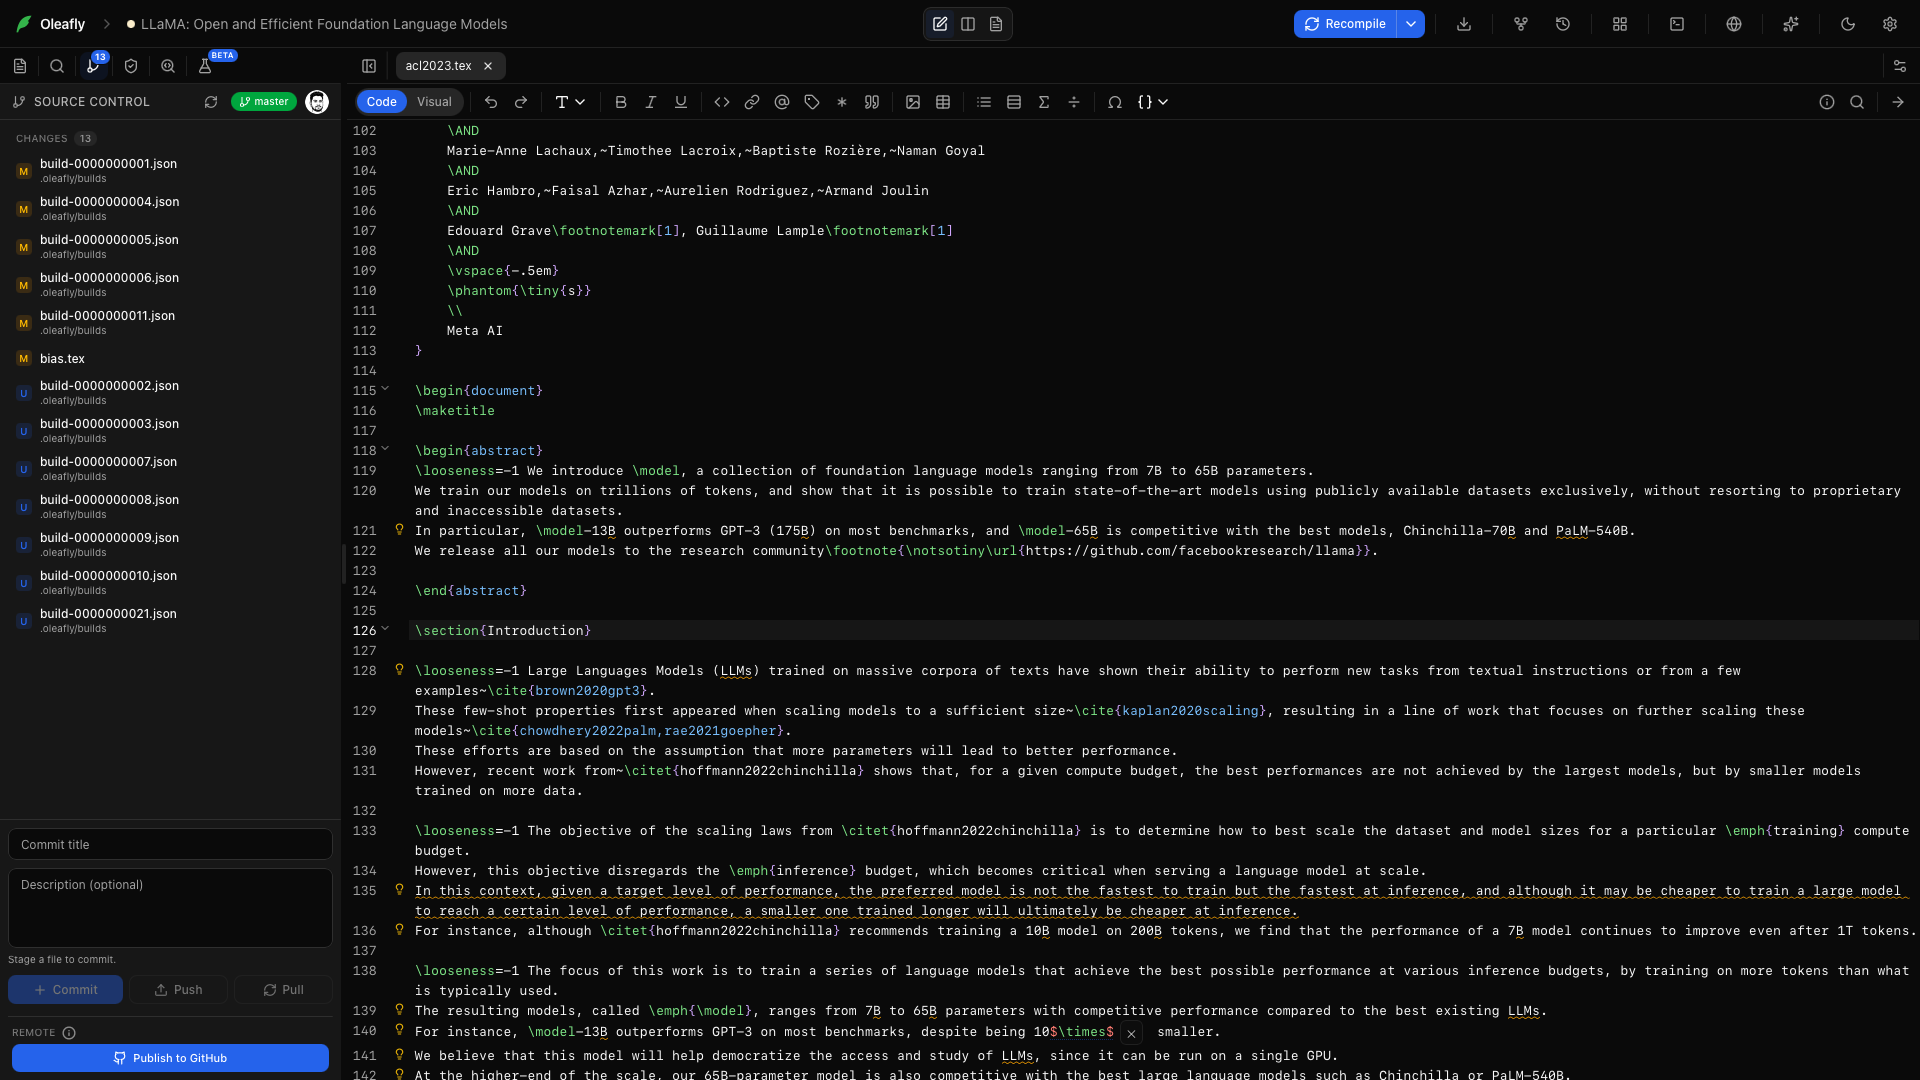Switch editor to Visual mode
The height and width of the screenshot is (1080, 1920).
click(x=434, y=102)
